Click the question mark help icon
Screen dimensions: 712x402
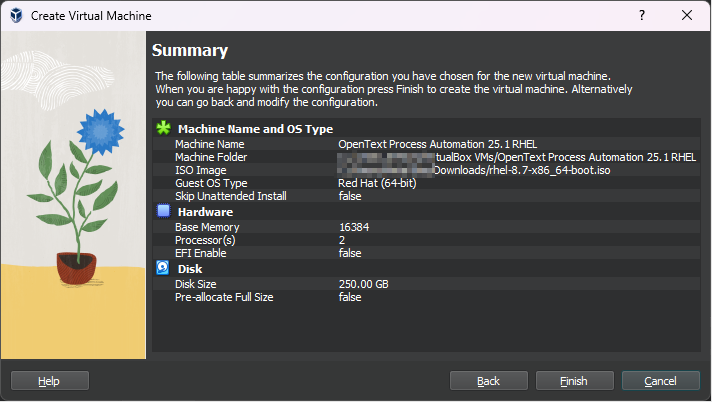pos(640,16)
